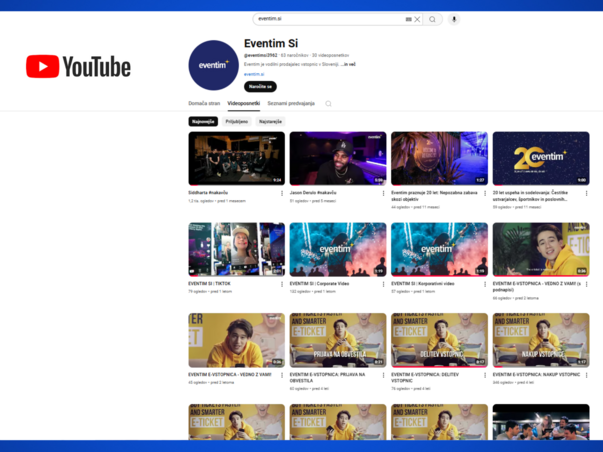
Task: Click the Naročite se subscribe button
Action: [260, 87]
